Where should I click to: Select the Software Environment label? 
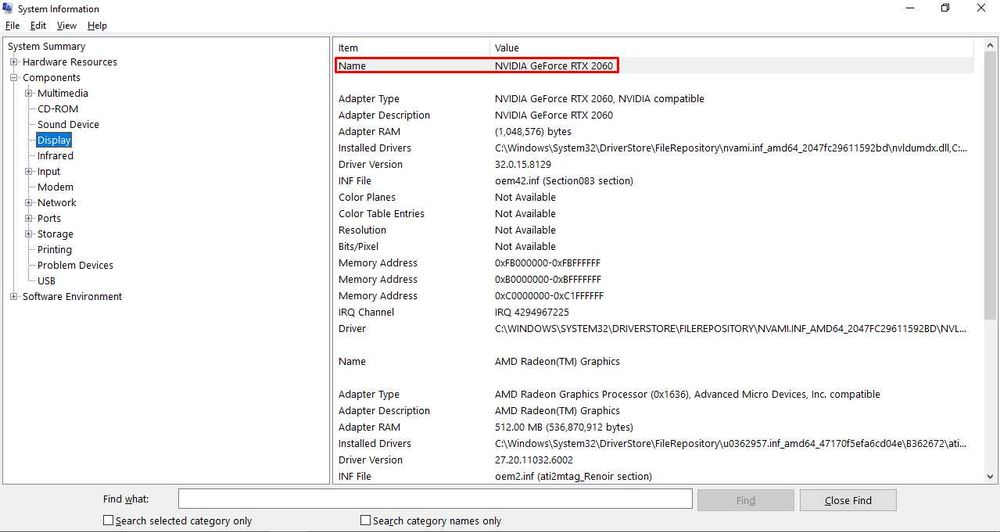72,297
